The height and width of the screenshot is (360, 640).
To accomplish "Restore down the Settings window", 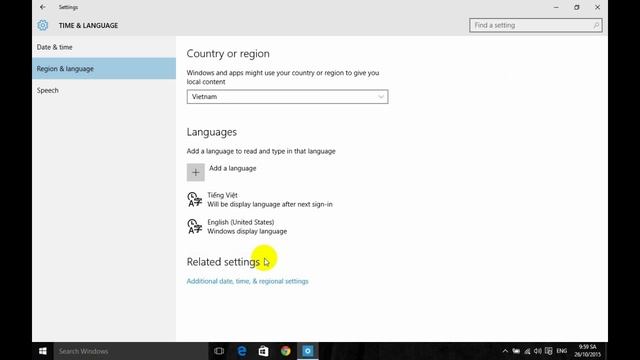I will coord(577,7).
